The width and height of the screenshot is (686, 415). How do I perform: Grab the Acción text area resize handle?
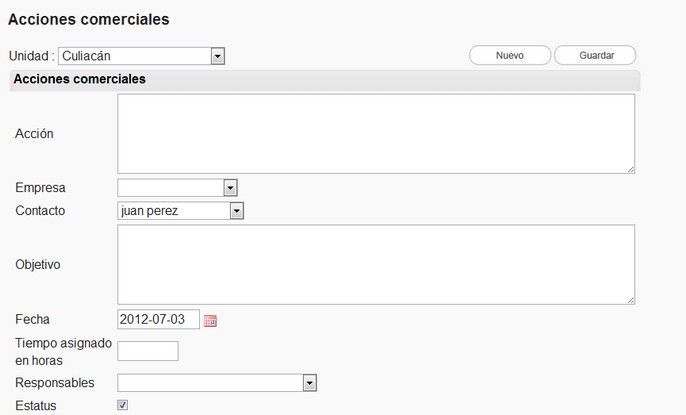631,170
